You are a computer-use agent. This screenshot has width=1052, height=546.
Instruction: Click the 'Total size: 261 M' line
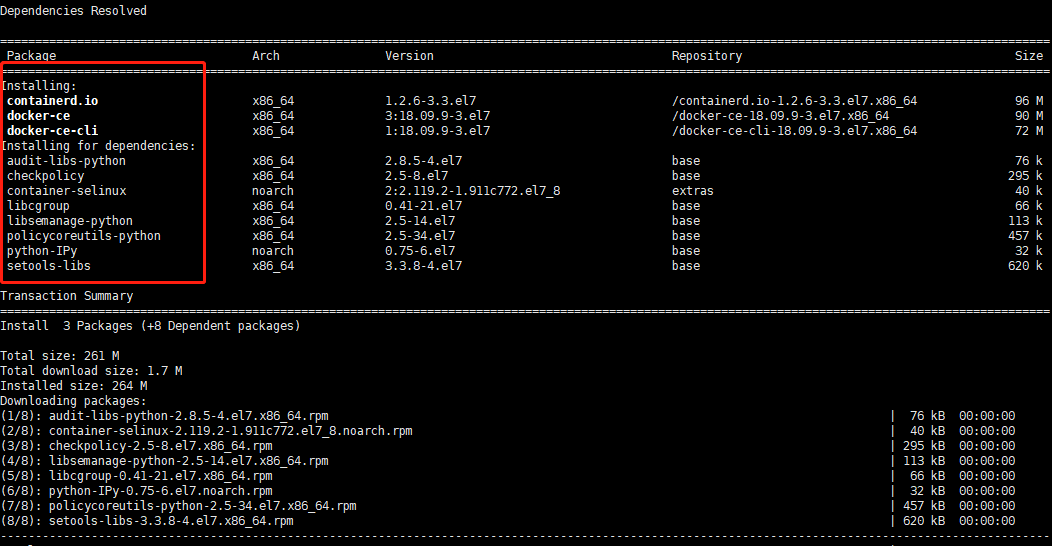coord(60,356)
